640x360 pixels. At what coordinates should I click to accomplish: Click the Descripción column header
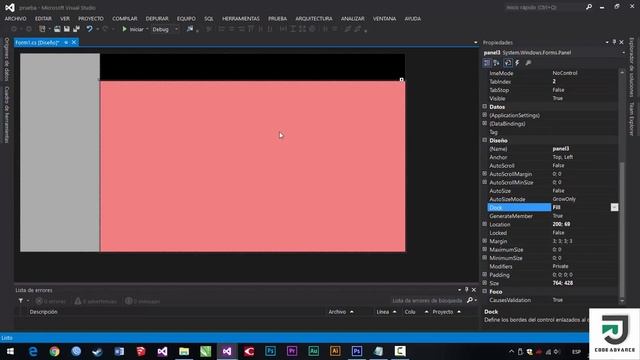point(43,312)
